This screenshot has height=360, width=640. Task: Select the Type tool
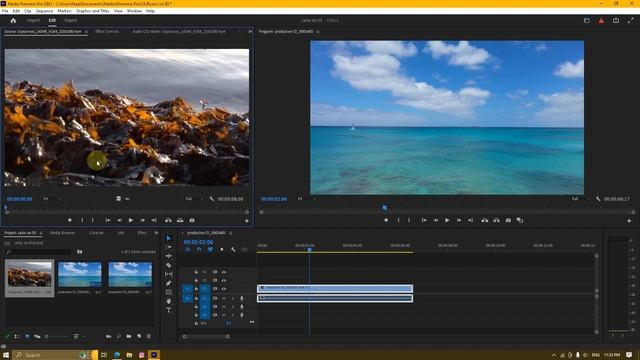(169, 310)
